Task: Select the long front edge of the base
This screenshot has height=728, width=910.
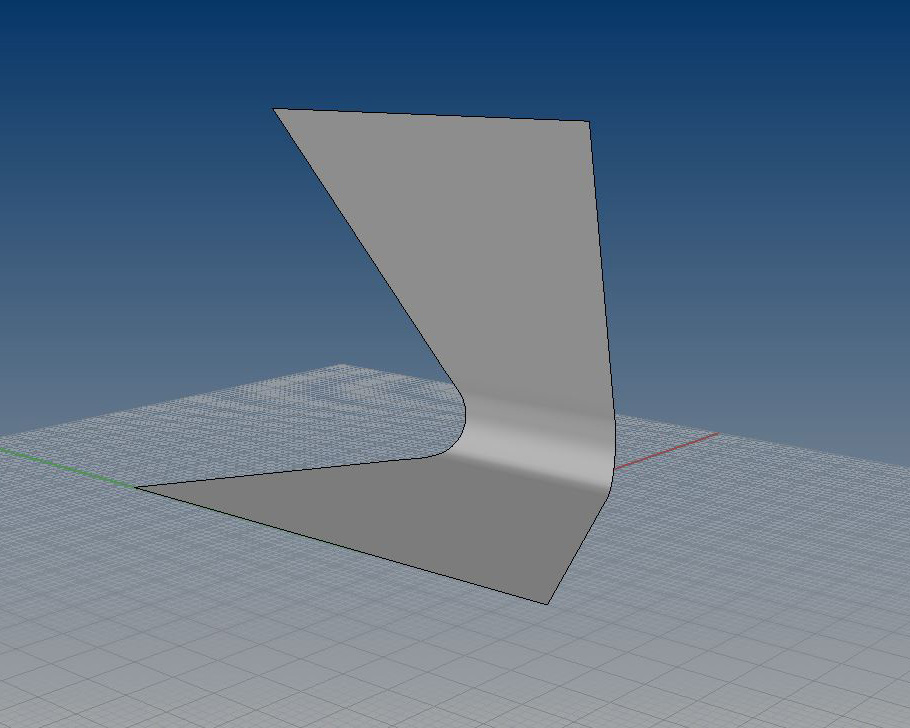Action: click(340, 545)
